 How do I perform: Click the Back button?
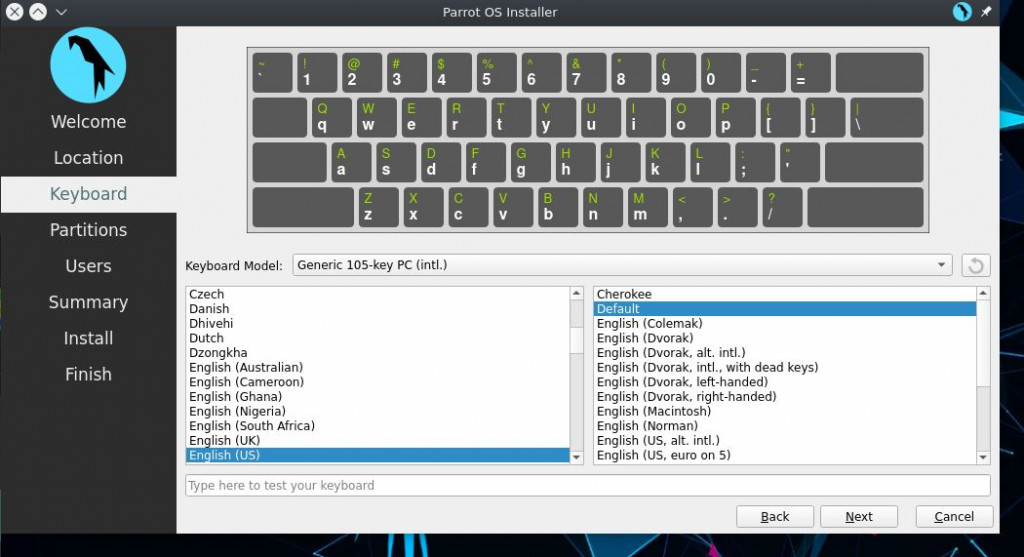tap(775, 517)
